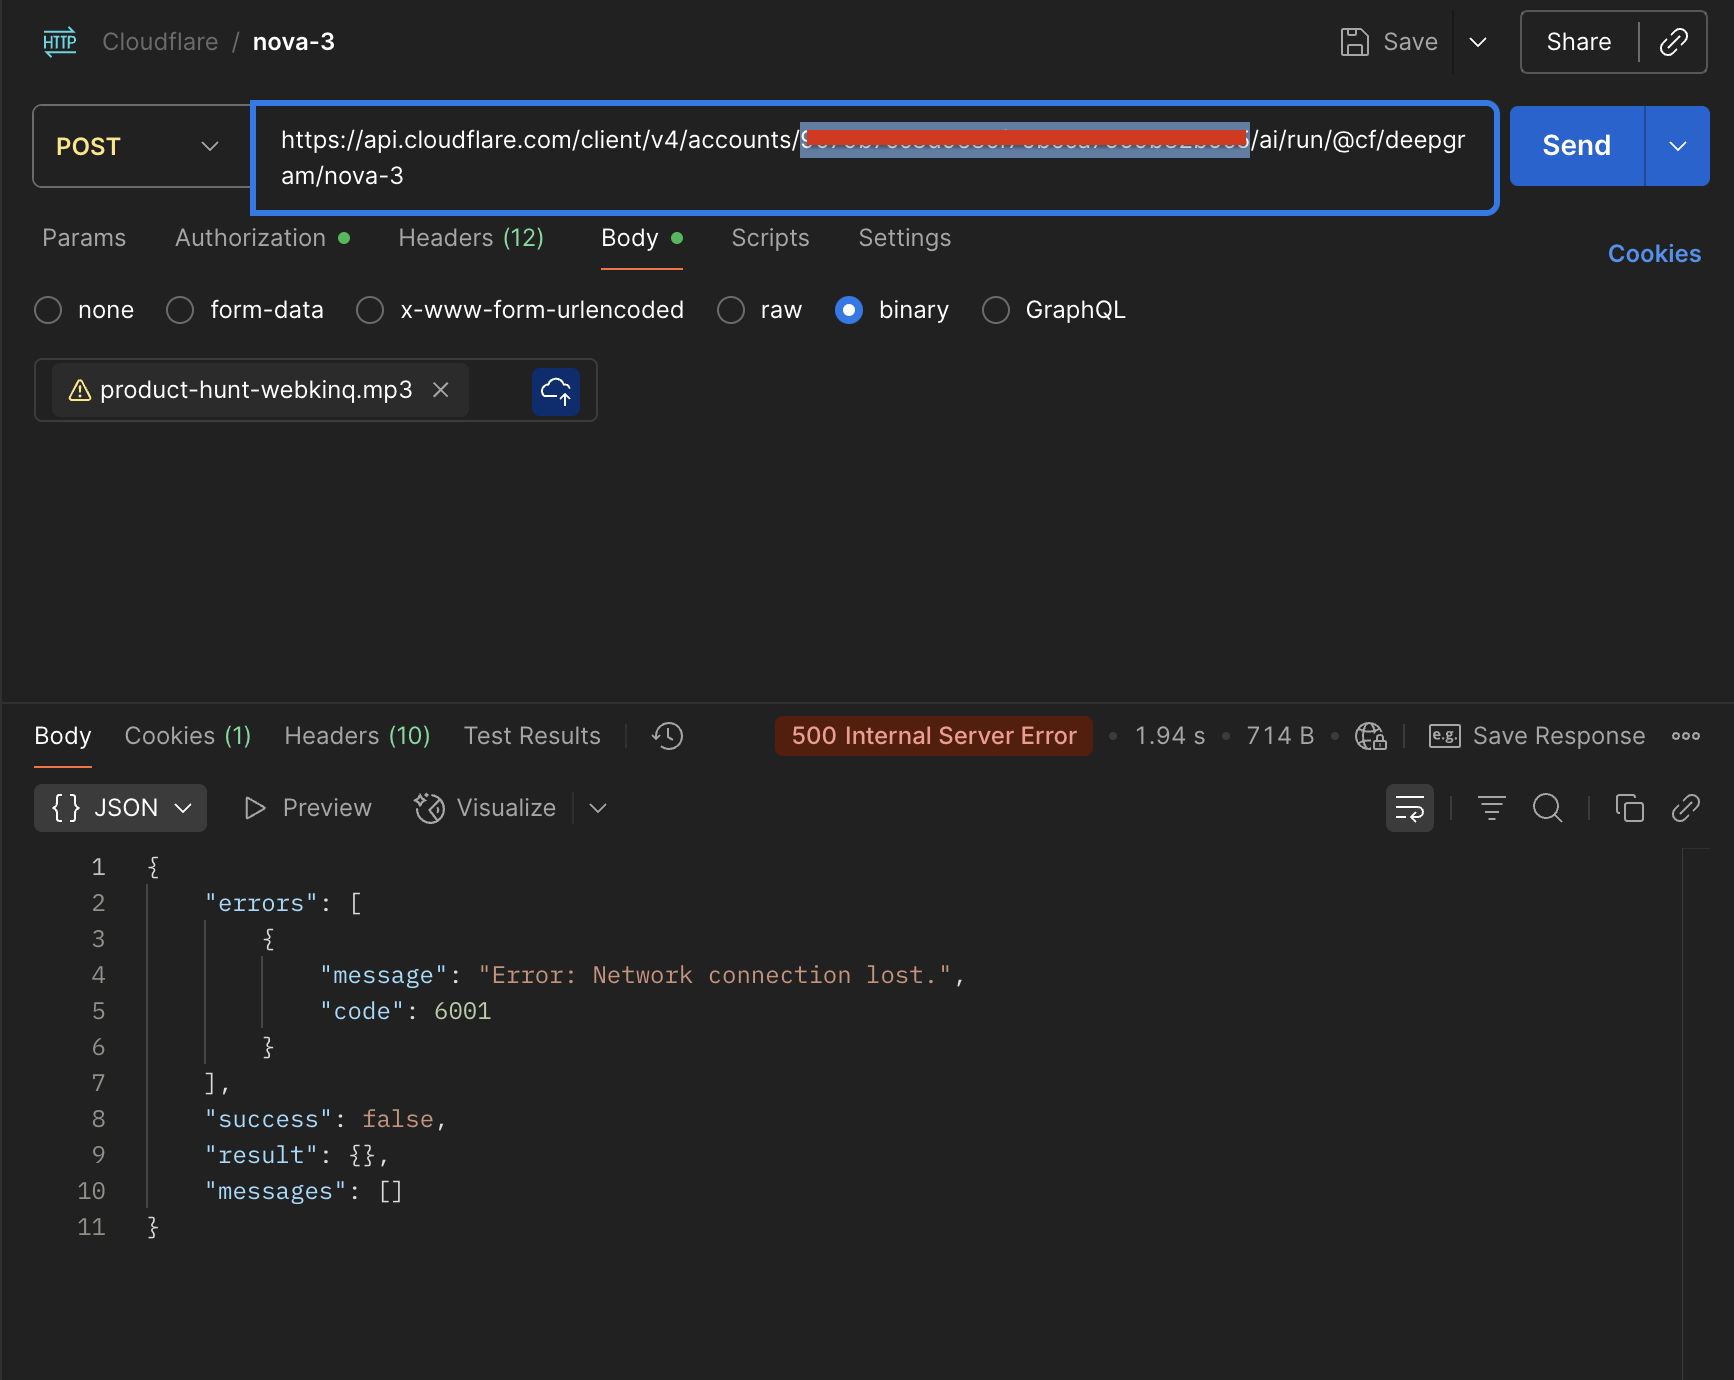The image size is (1734, 1380).
Task: Select the form-data body type
Action: [180, 310]
